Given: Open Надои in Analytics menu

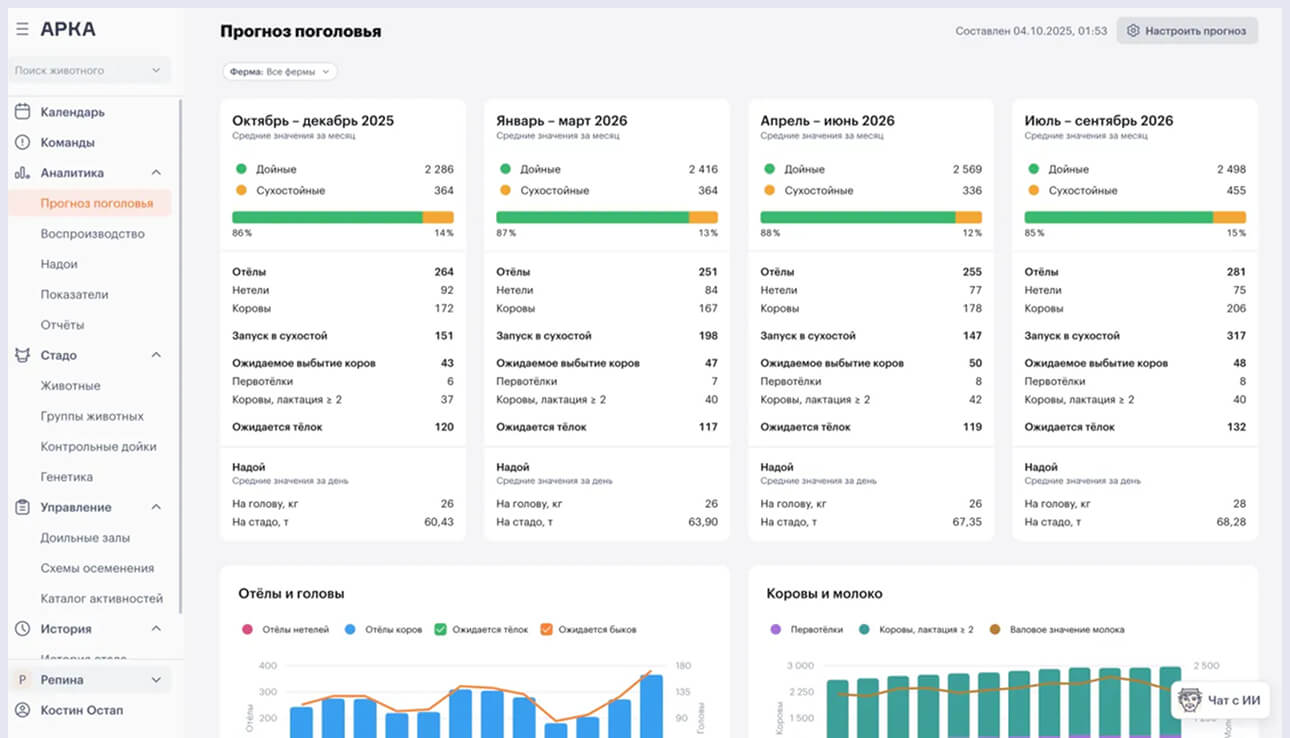Looking at the screenshot, I should (x=59, y=264).
